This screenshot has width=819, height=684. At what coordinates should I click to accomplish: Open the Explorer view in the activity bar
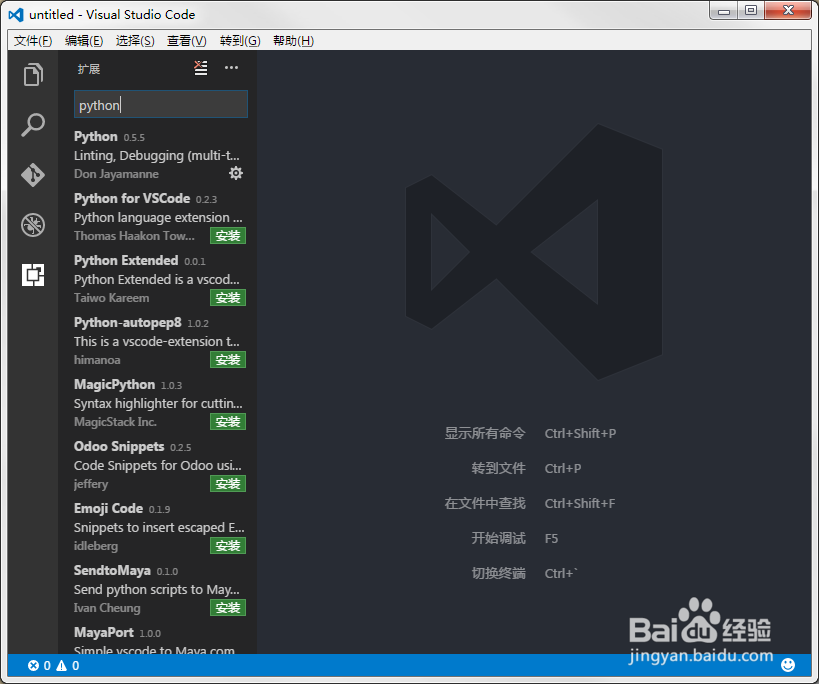point(33,74)
